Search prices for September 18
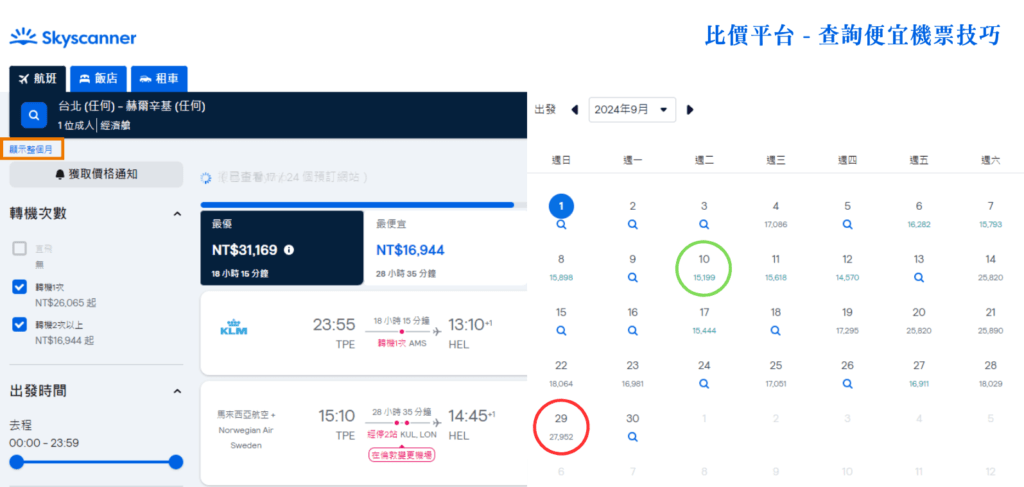The image size is (1024, 487). (775, 330)
